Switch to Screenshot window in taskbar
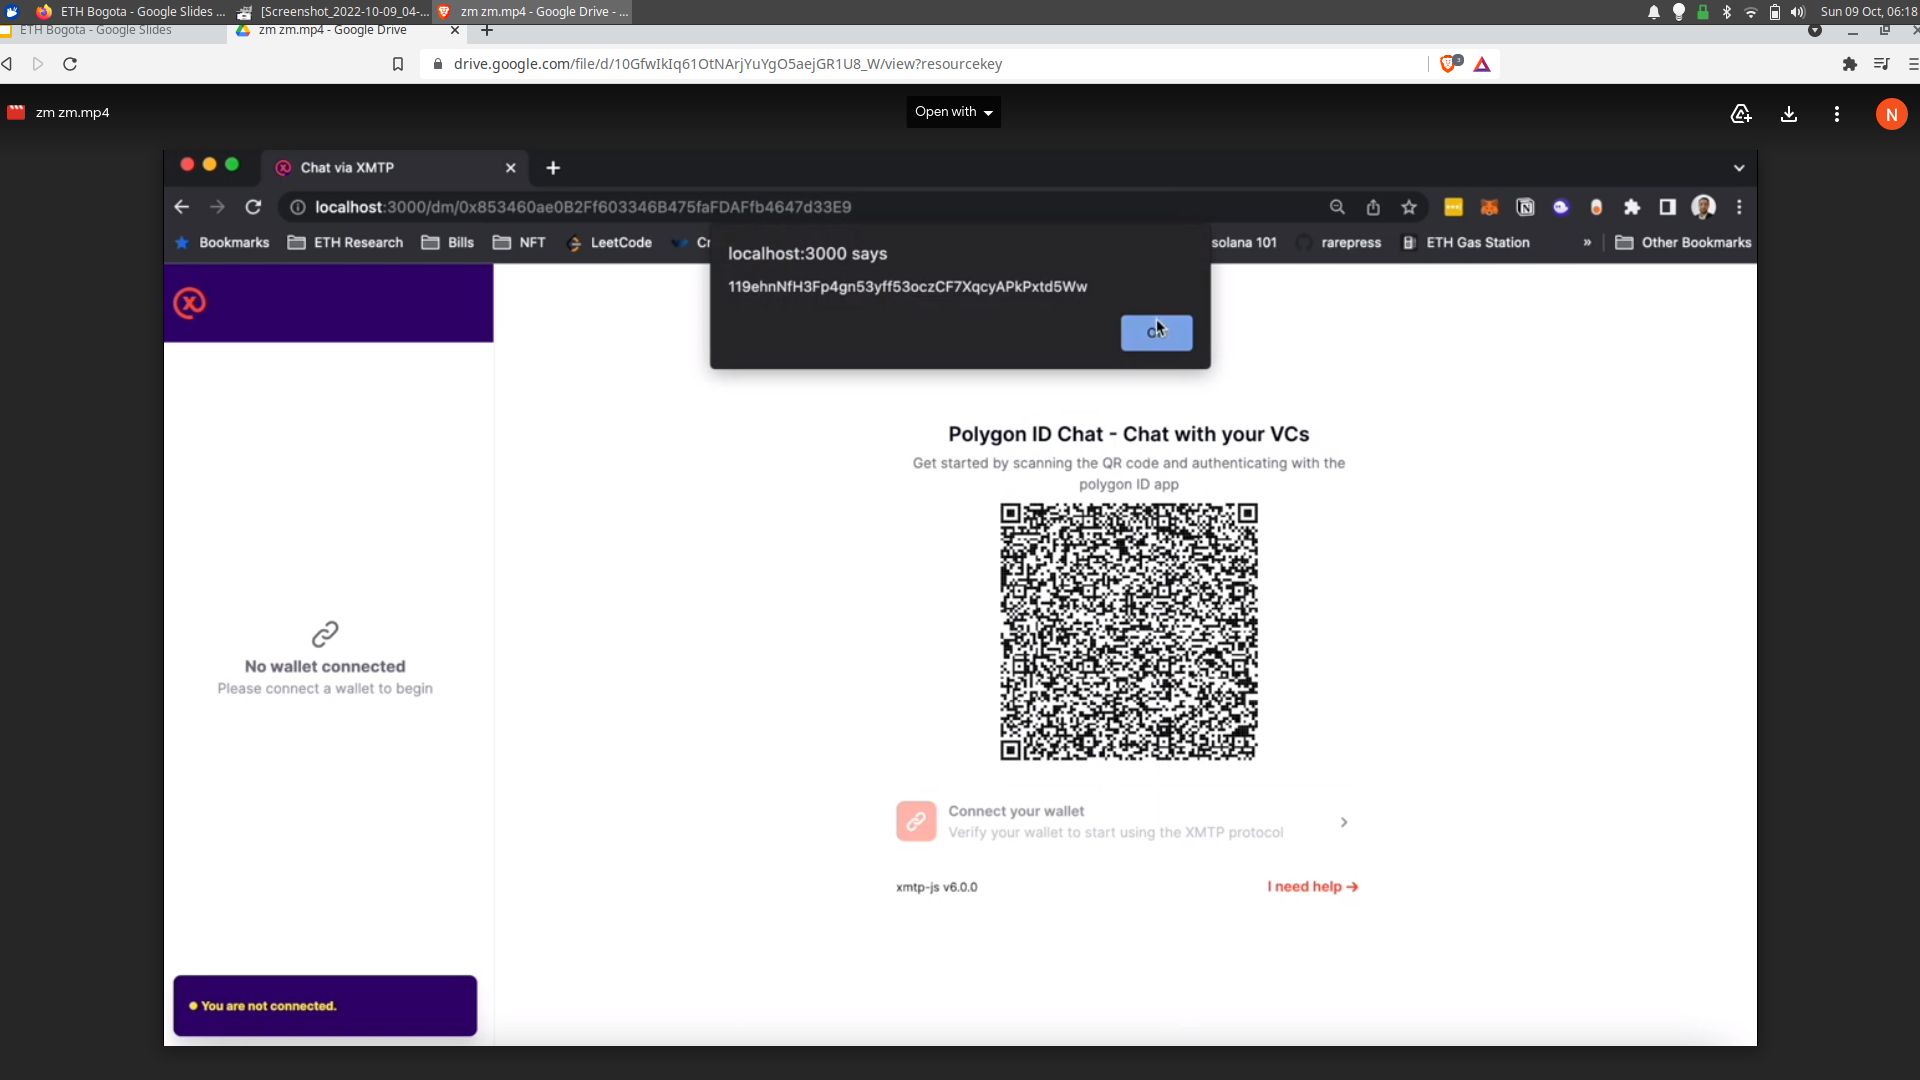This screenshot has width=1920, height=1080. click(x=331, y=12)
